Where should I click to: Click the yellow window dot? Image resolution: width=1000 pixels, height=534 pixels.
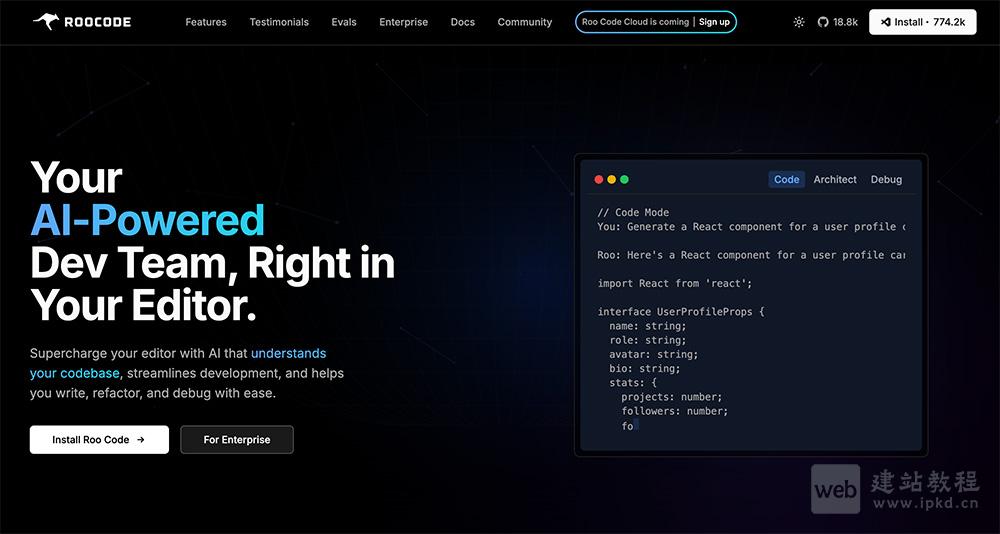tap(611, 179)
